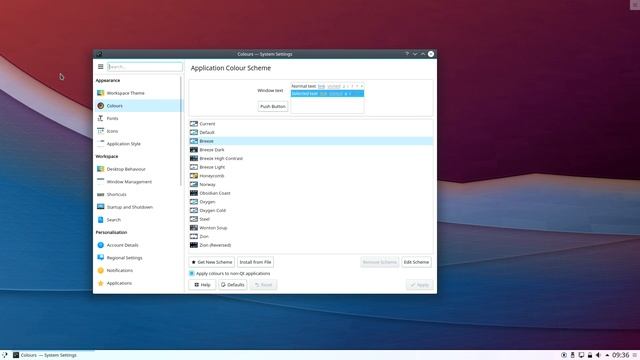Open Desktop Behaviour settings
The image size is (640, 360).
pos(139,169)
